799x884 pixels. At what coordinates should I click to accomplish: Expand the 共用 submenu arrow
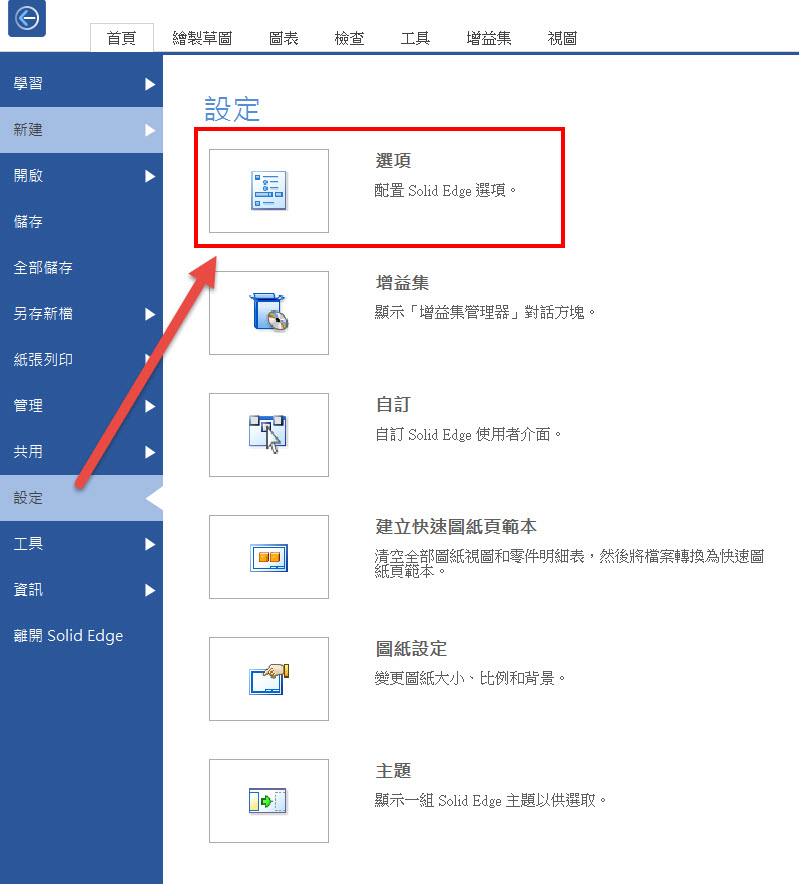pos(149,452)
